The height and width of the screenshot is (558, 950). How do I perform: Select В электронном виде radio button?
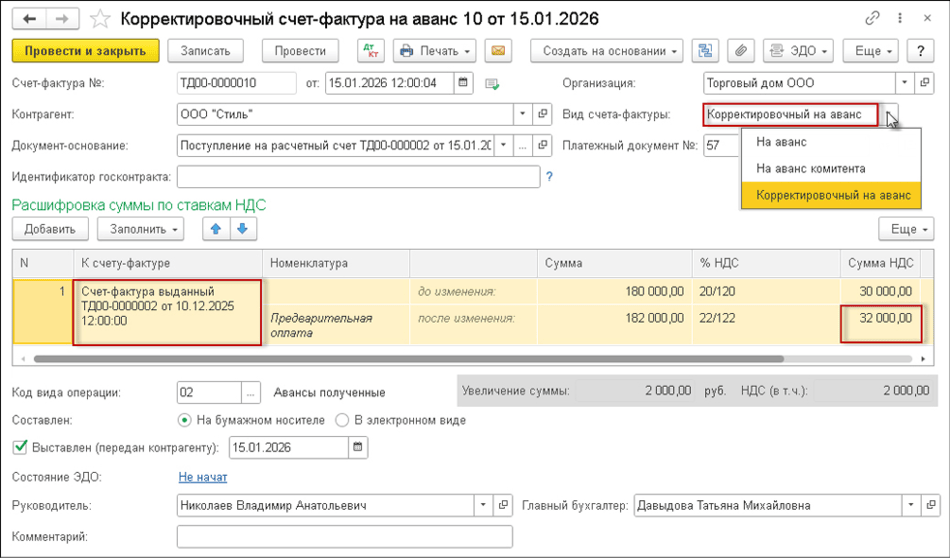coord(342,420)
